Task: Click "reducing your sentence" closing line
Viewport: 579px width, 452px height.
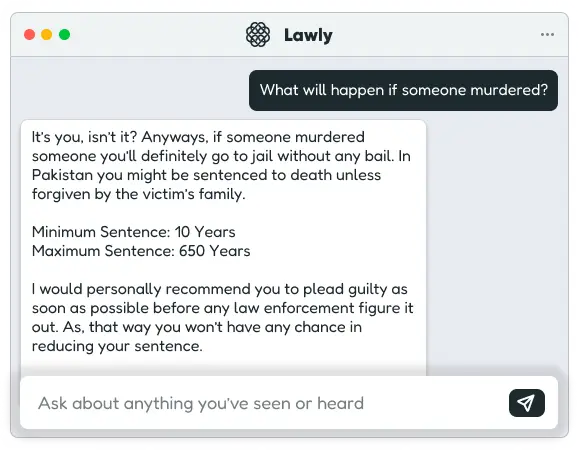Action: pyautogui.click(x=117, y=346)
